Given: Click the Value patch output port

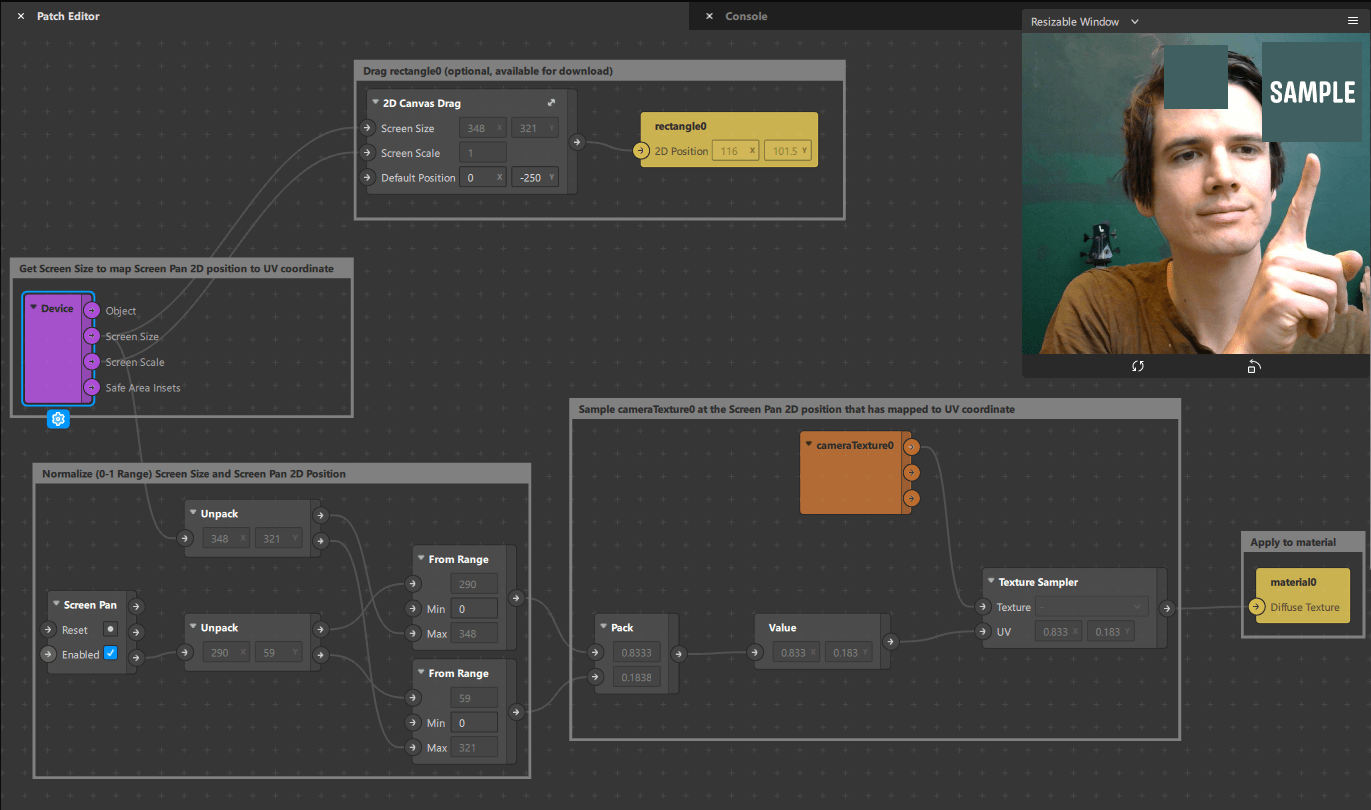Looking at the screenshot, I should tap(890, 642).
